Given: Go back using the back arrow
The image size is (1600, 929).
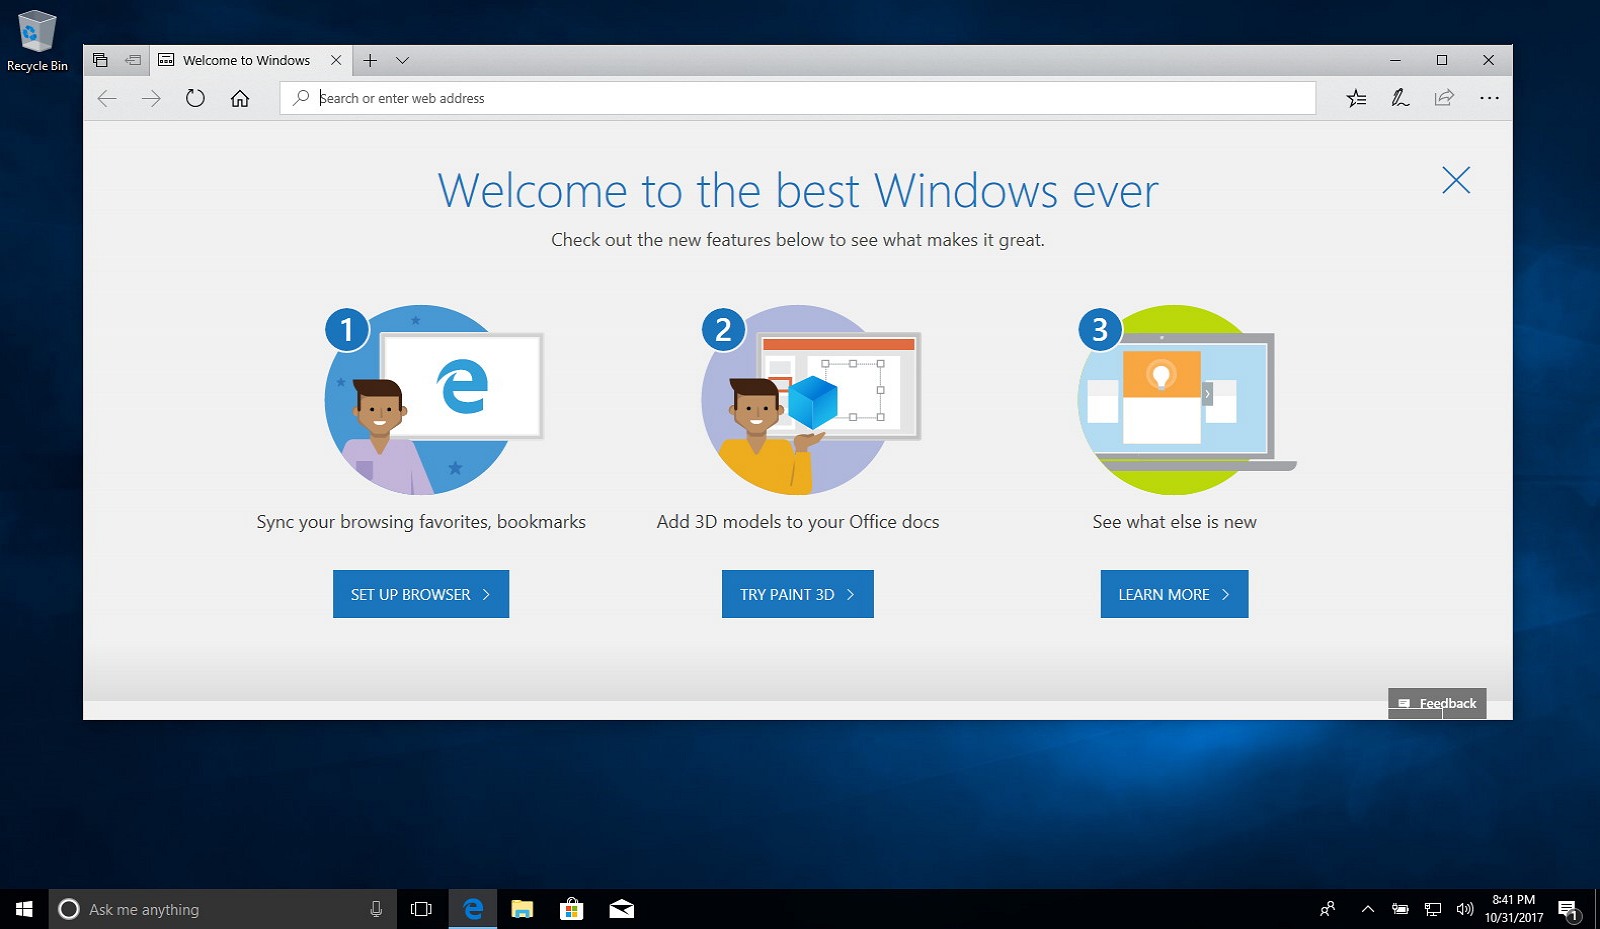Looking at the screenshot, I should coord(107,98).
